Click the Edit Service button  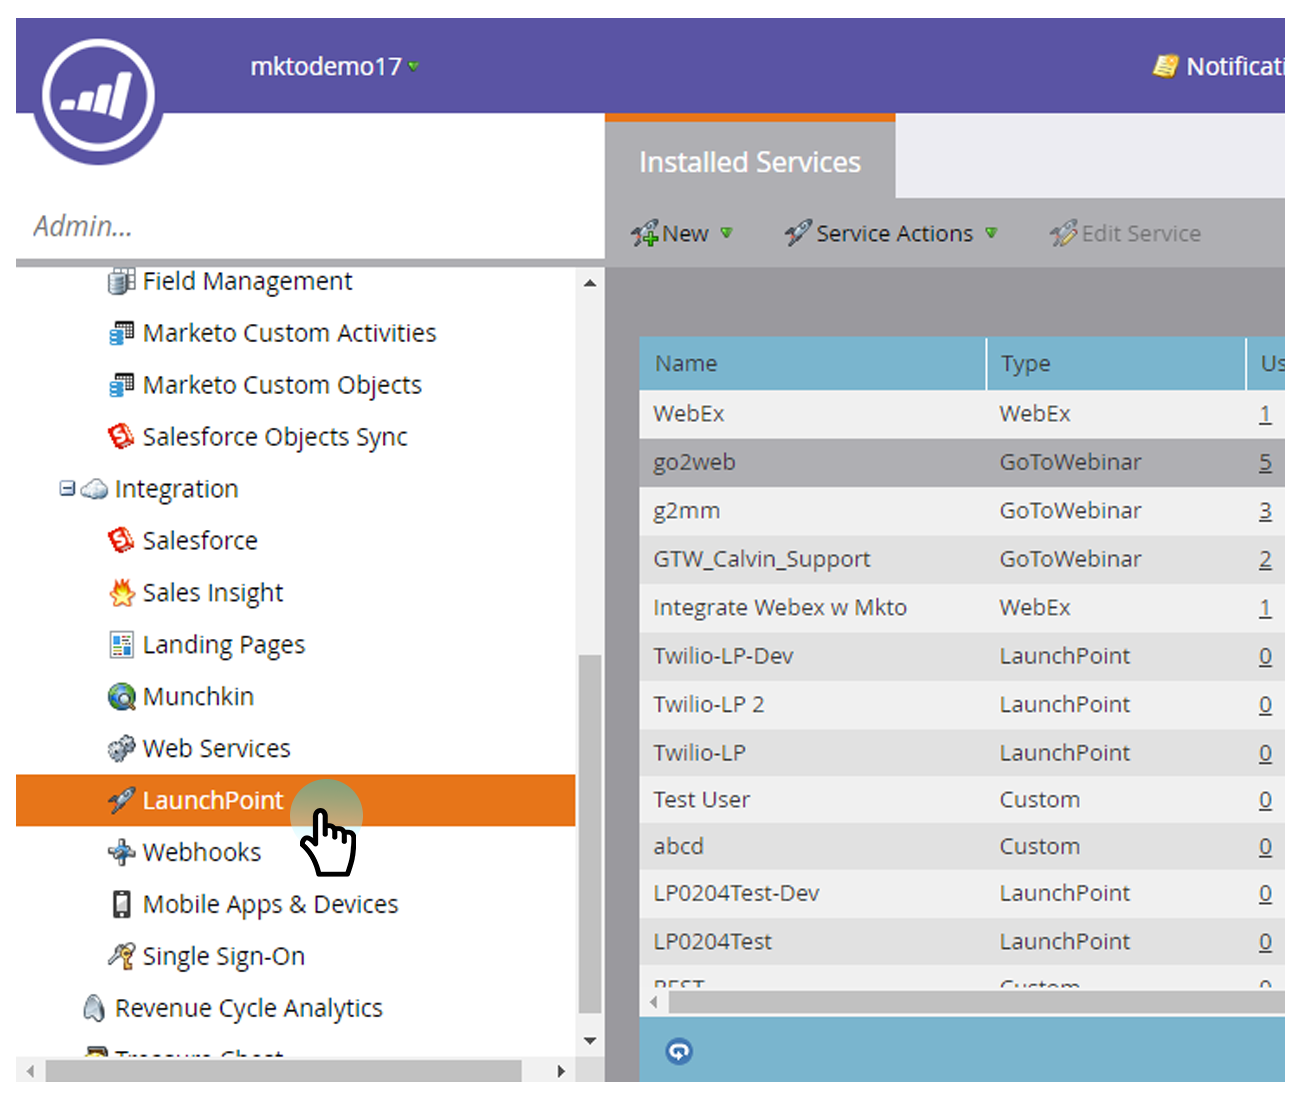[x=1126, y=234]
